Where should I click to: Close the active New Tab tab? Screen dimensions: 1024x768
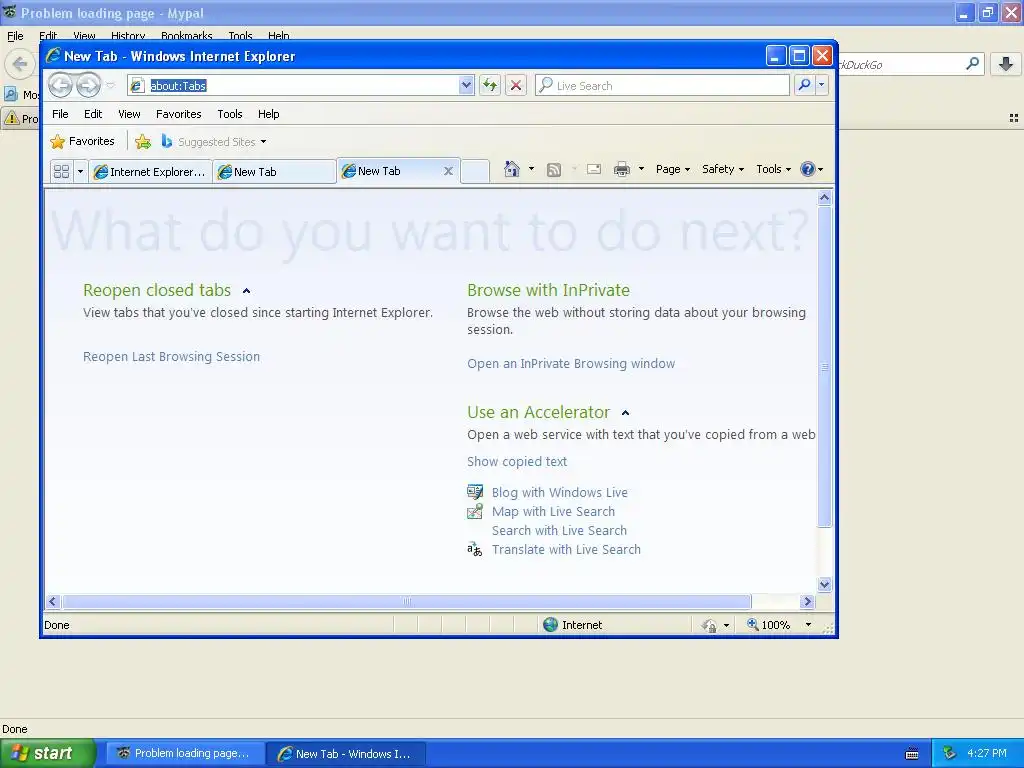tap(448, 171)
